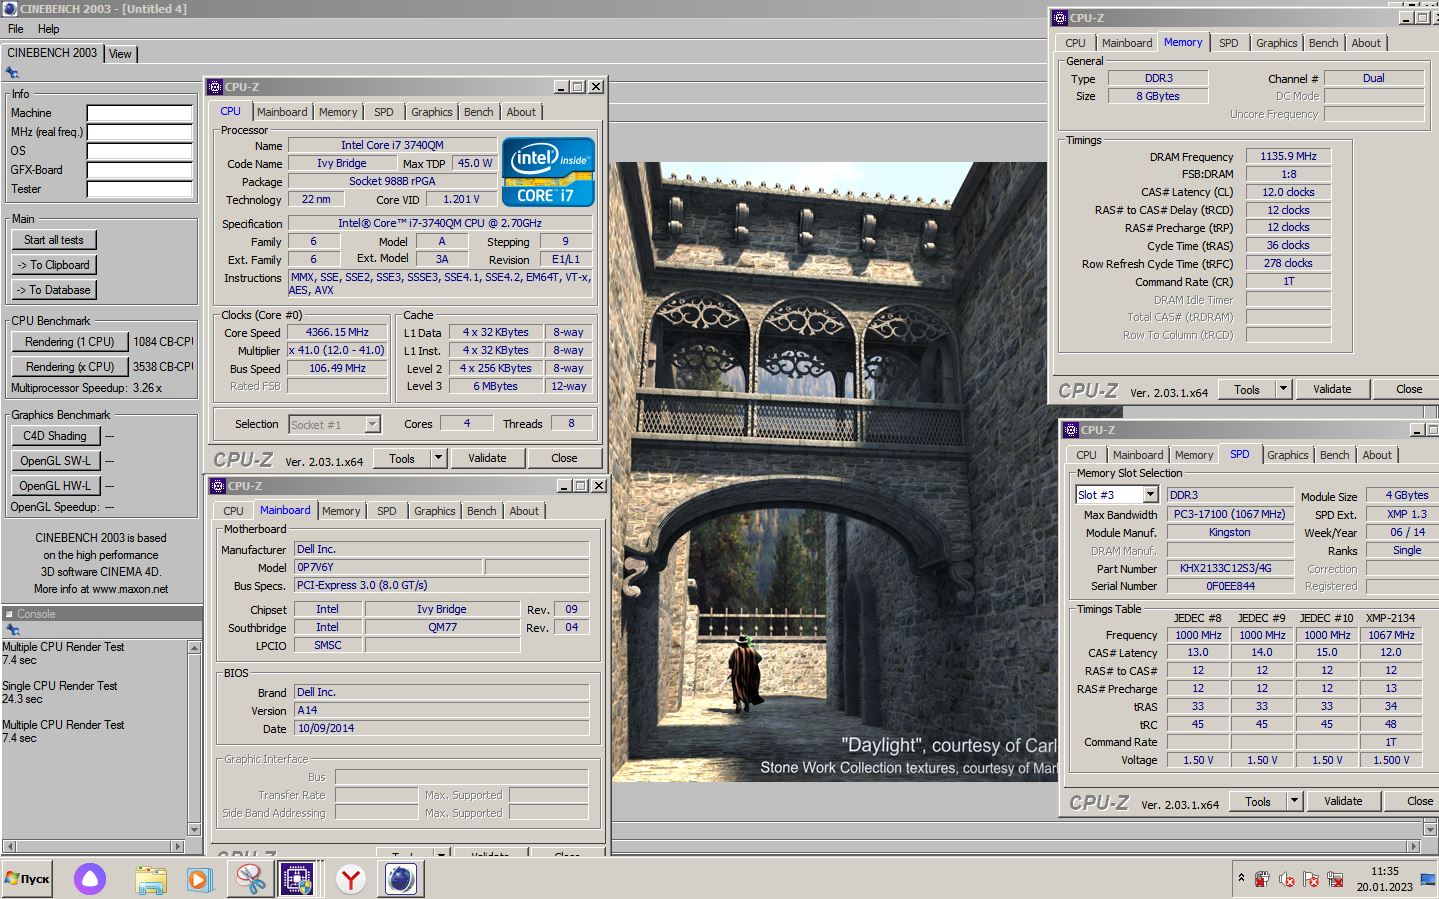This screenshot has width=1439, height=899.
Task: Click the CINEBENCH title bar app icon
Action: pos(9,9)
